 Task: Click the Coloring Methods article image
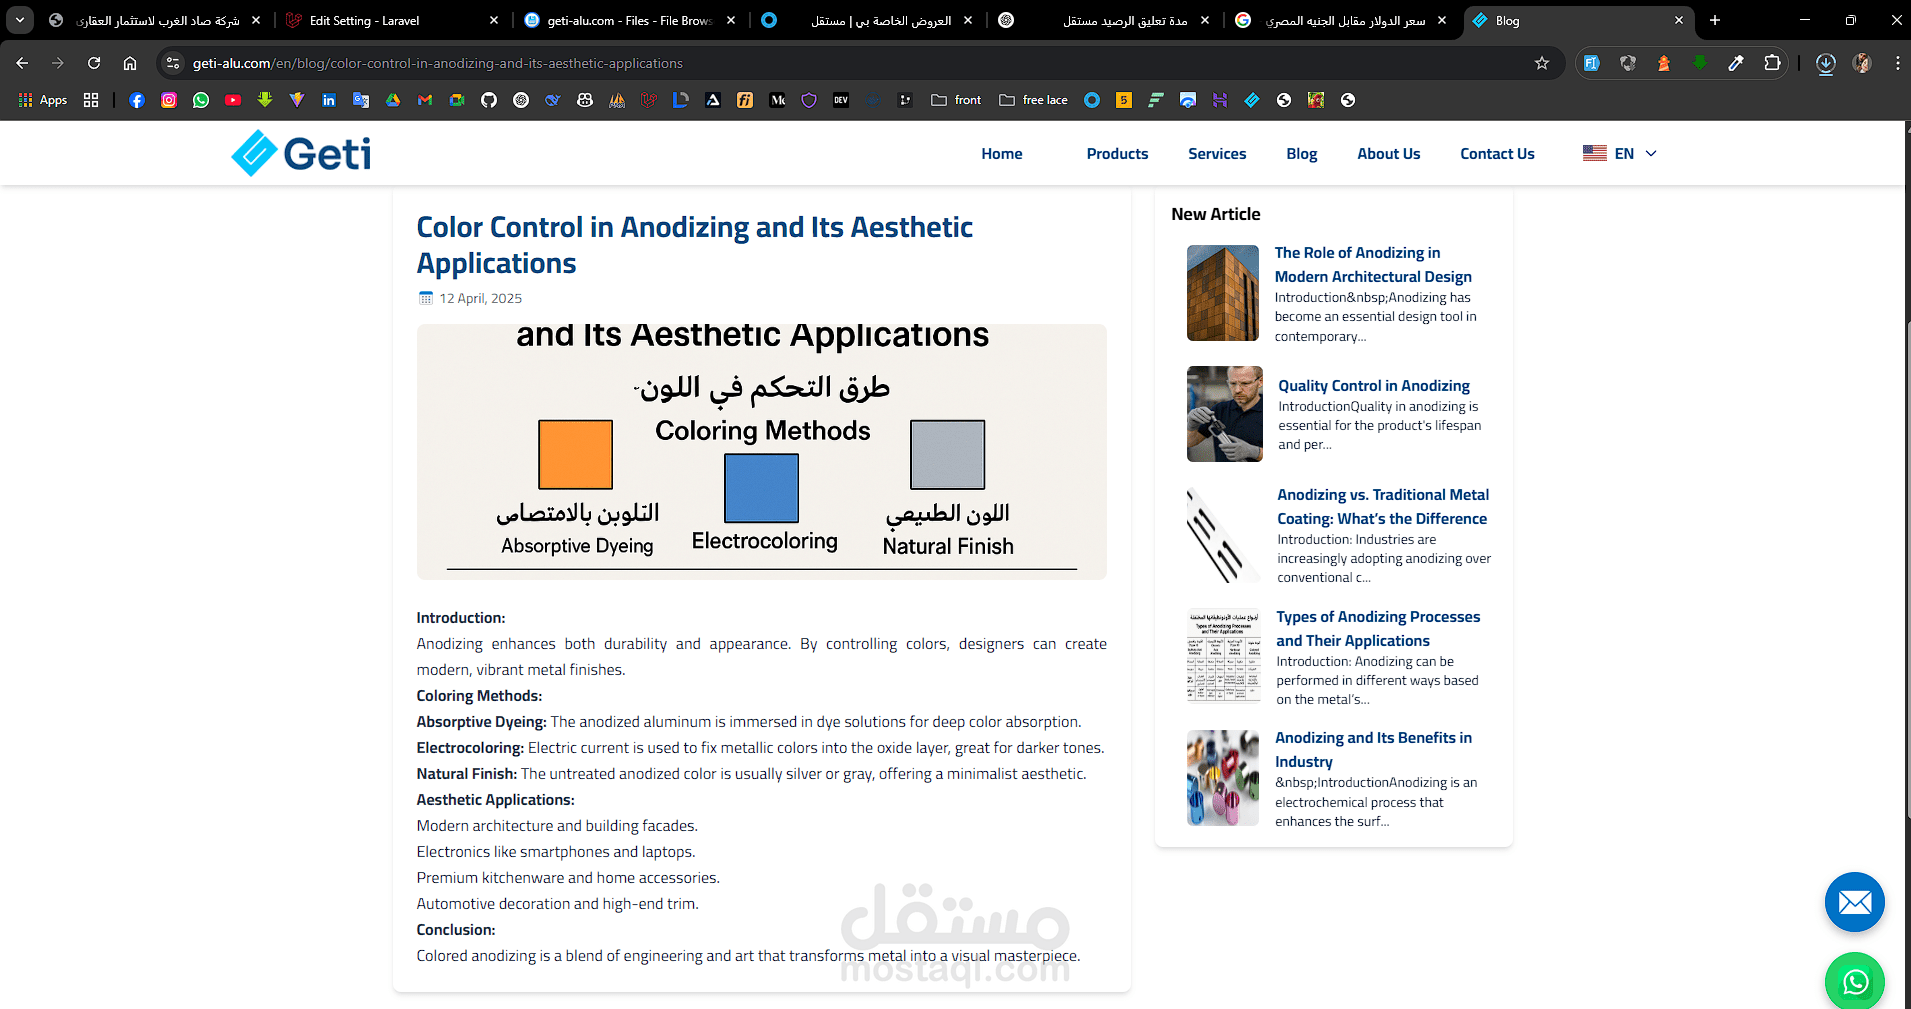click(761, 452)
